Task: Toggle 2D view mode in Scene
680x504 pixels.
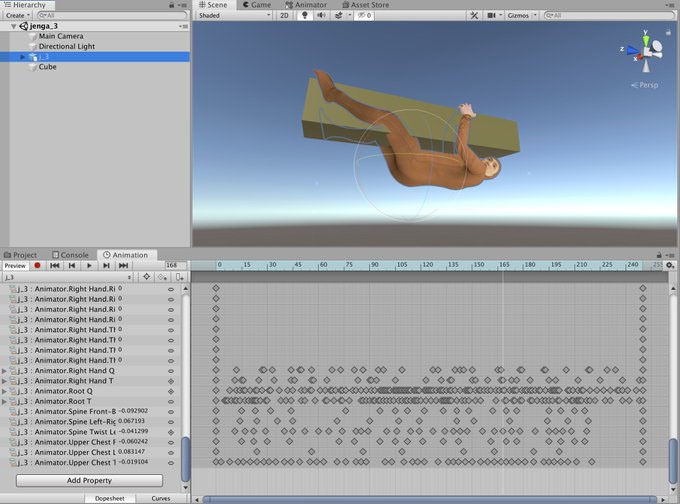Action: [284, 16]
